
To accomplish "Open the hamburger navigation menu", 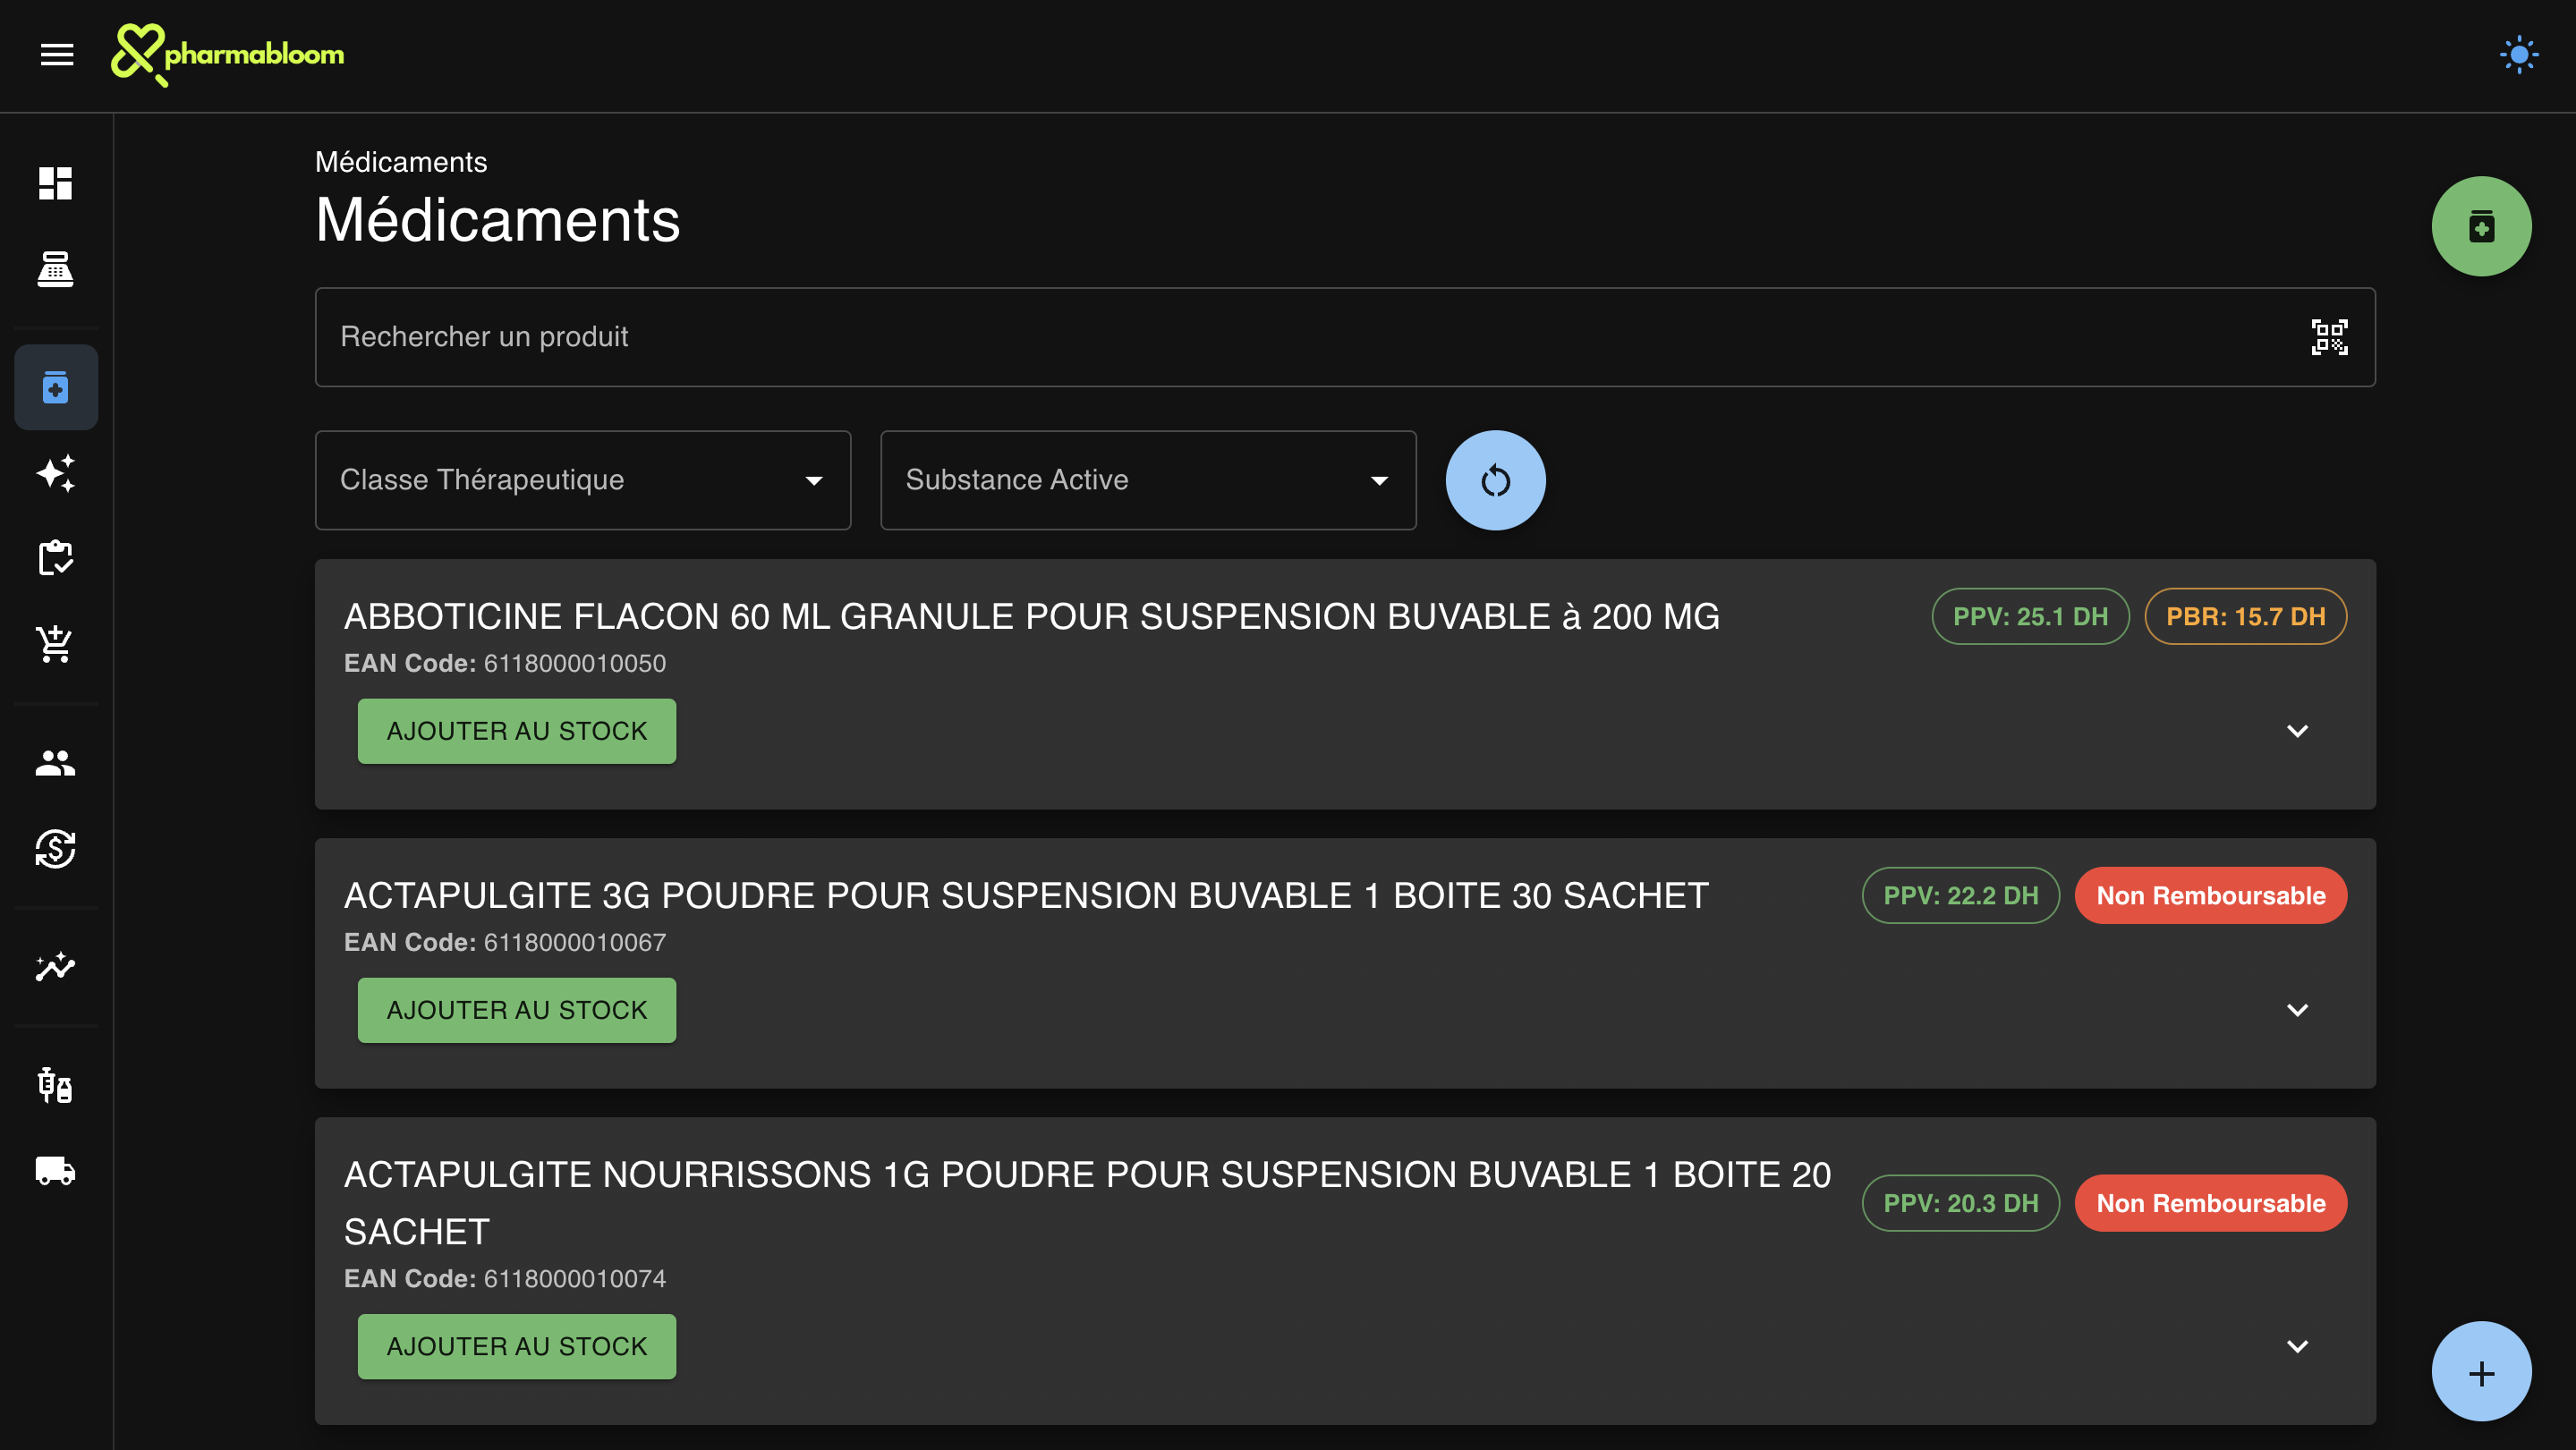I will (x=57, y=55).
